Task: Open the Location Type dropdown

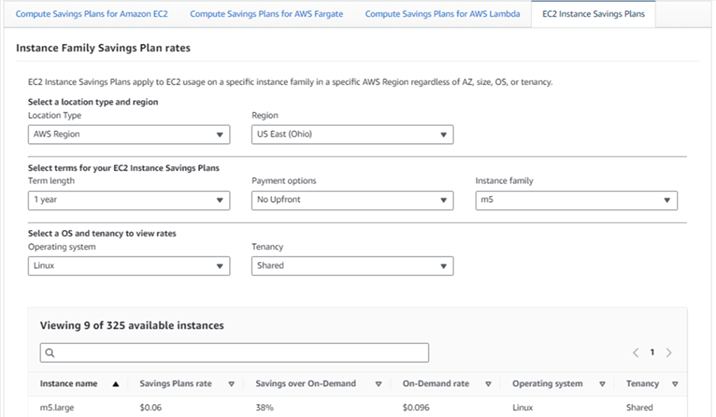Action: [x=129, y=134]
